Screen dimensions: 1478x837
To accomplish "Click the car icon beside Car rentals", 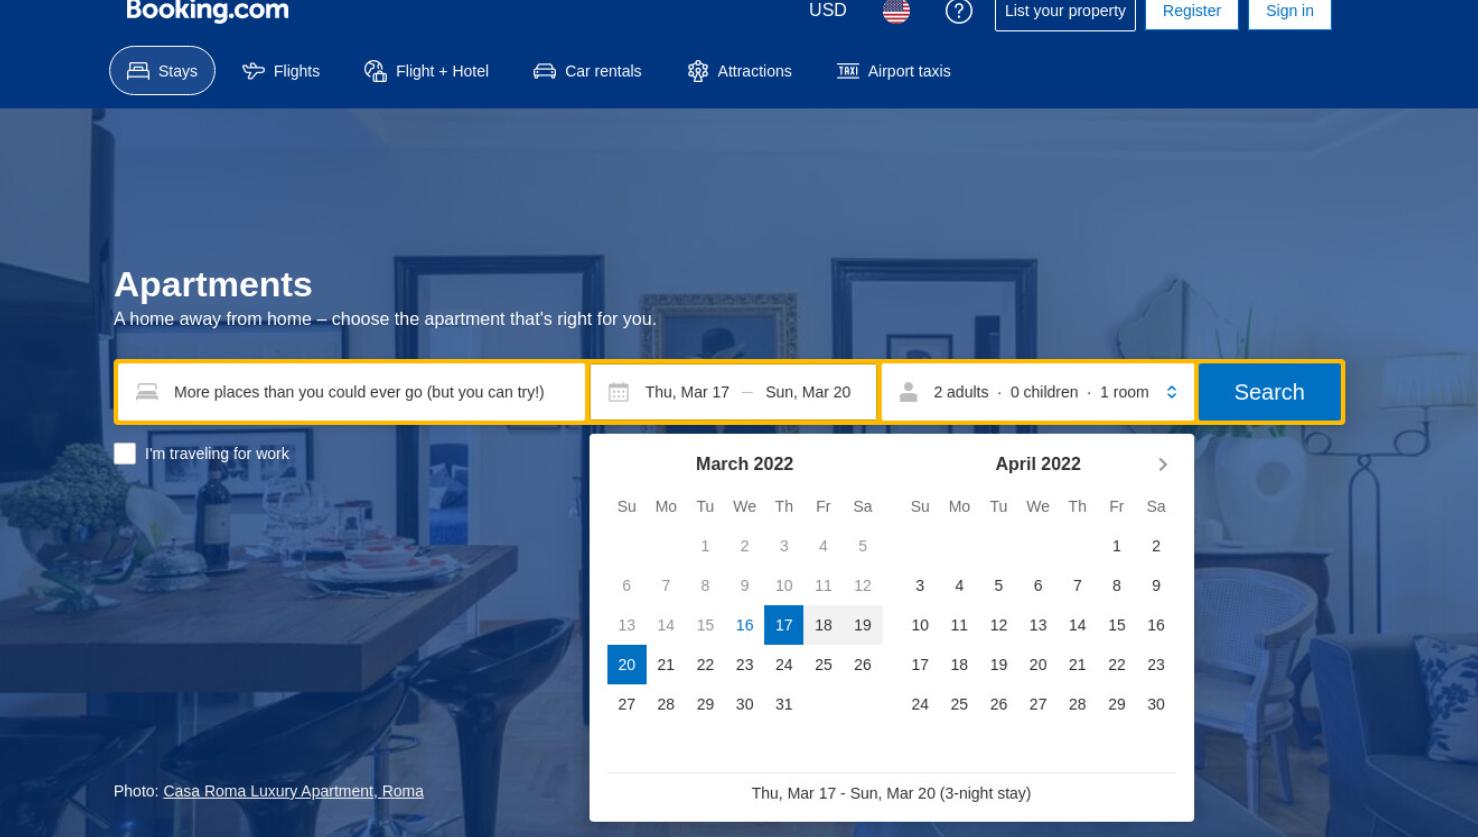I will pyautogui.click(x=544, y=71).
